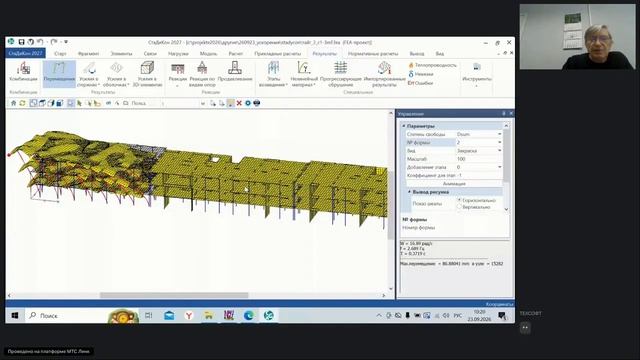
Task: Click the redo arrow in quick access bar
Action: click(x=53, y=42)
